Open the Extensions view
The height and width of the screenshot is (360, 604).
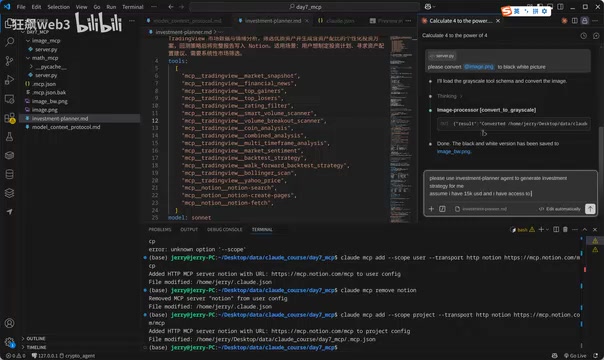click(10, 118)
